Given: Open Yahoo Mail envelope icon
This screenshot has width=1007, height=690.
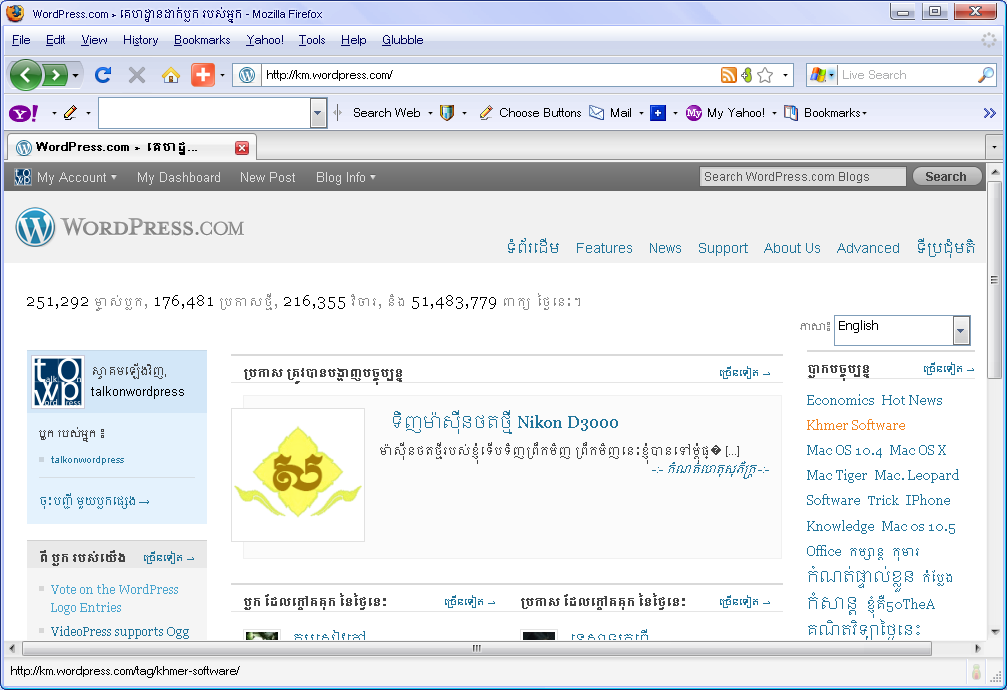Looking at the screenshot, I should pos(597,113).
